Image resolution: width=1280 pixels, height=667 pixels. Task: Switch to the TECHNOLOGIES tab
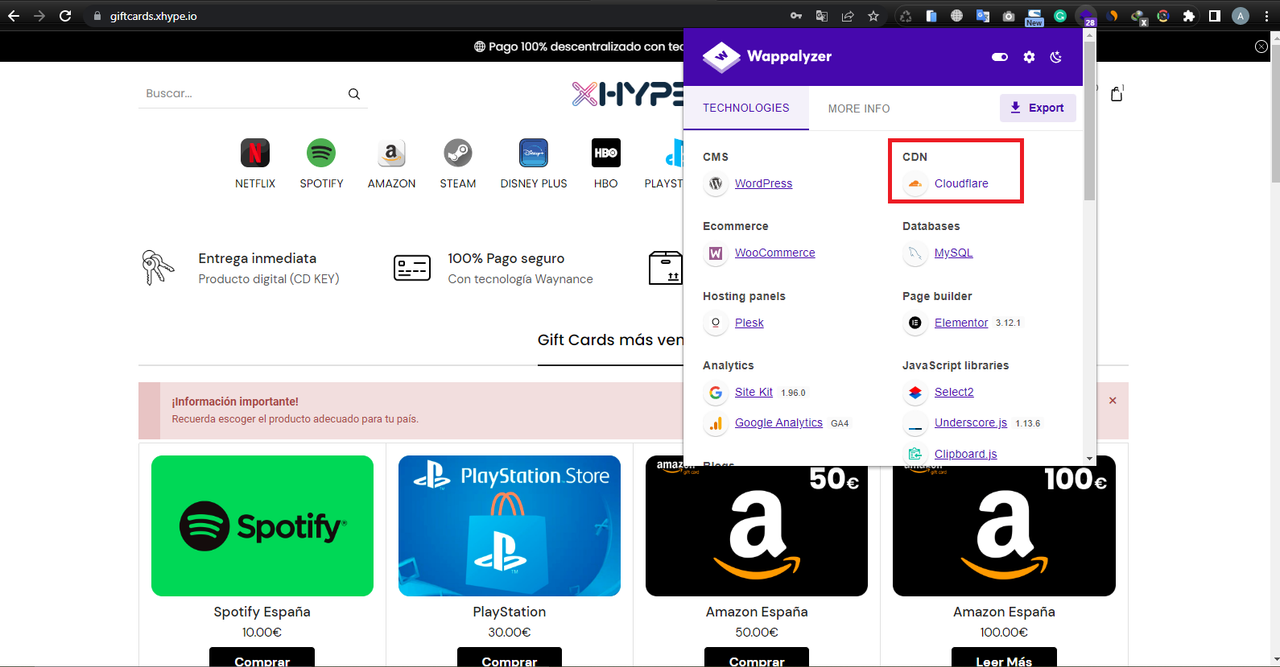click(x=746, y=108)
